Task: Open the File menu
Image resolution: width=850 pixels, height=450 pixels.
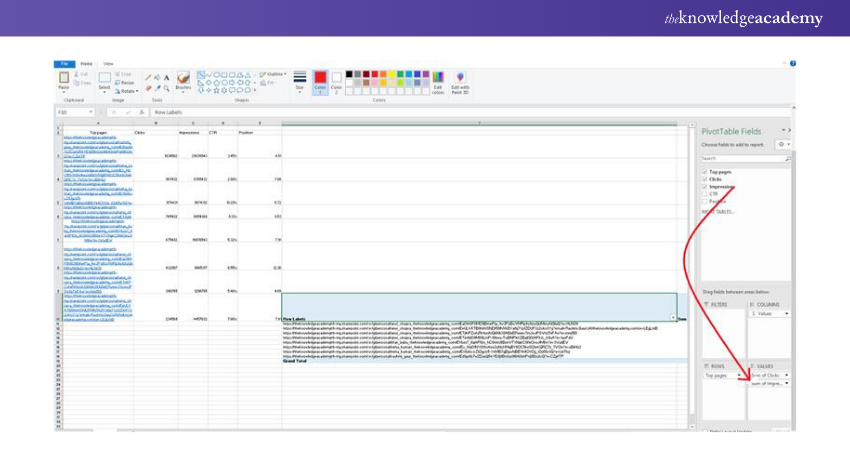Action: [x=62, y=63]
